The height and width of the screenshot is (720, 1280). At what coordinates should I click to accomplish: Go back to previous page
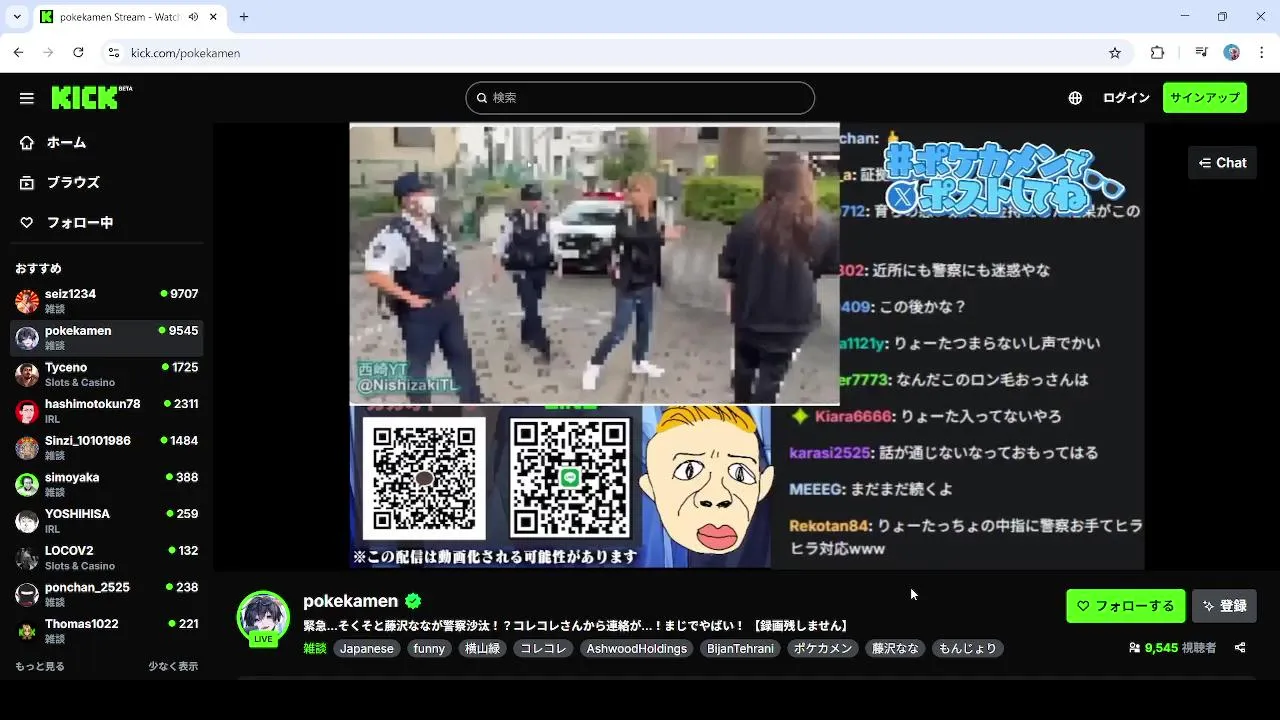pyautogui.click(x=18, y=53)
